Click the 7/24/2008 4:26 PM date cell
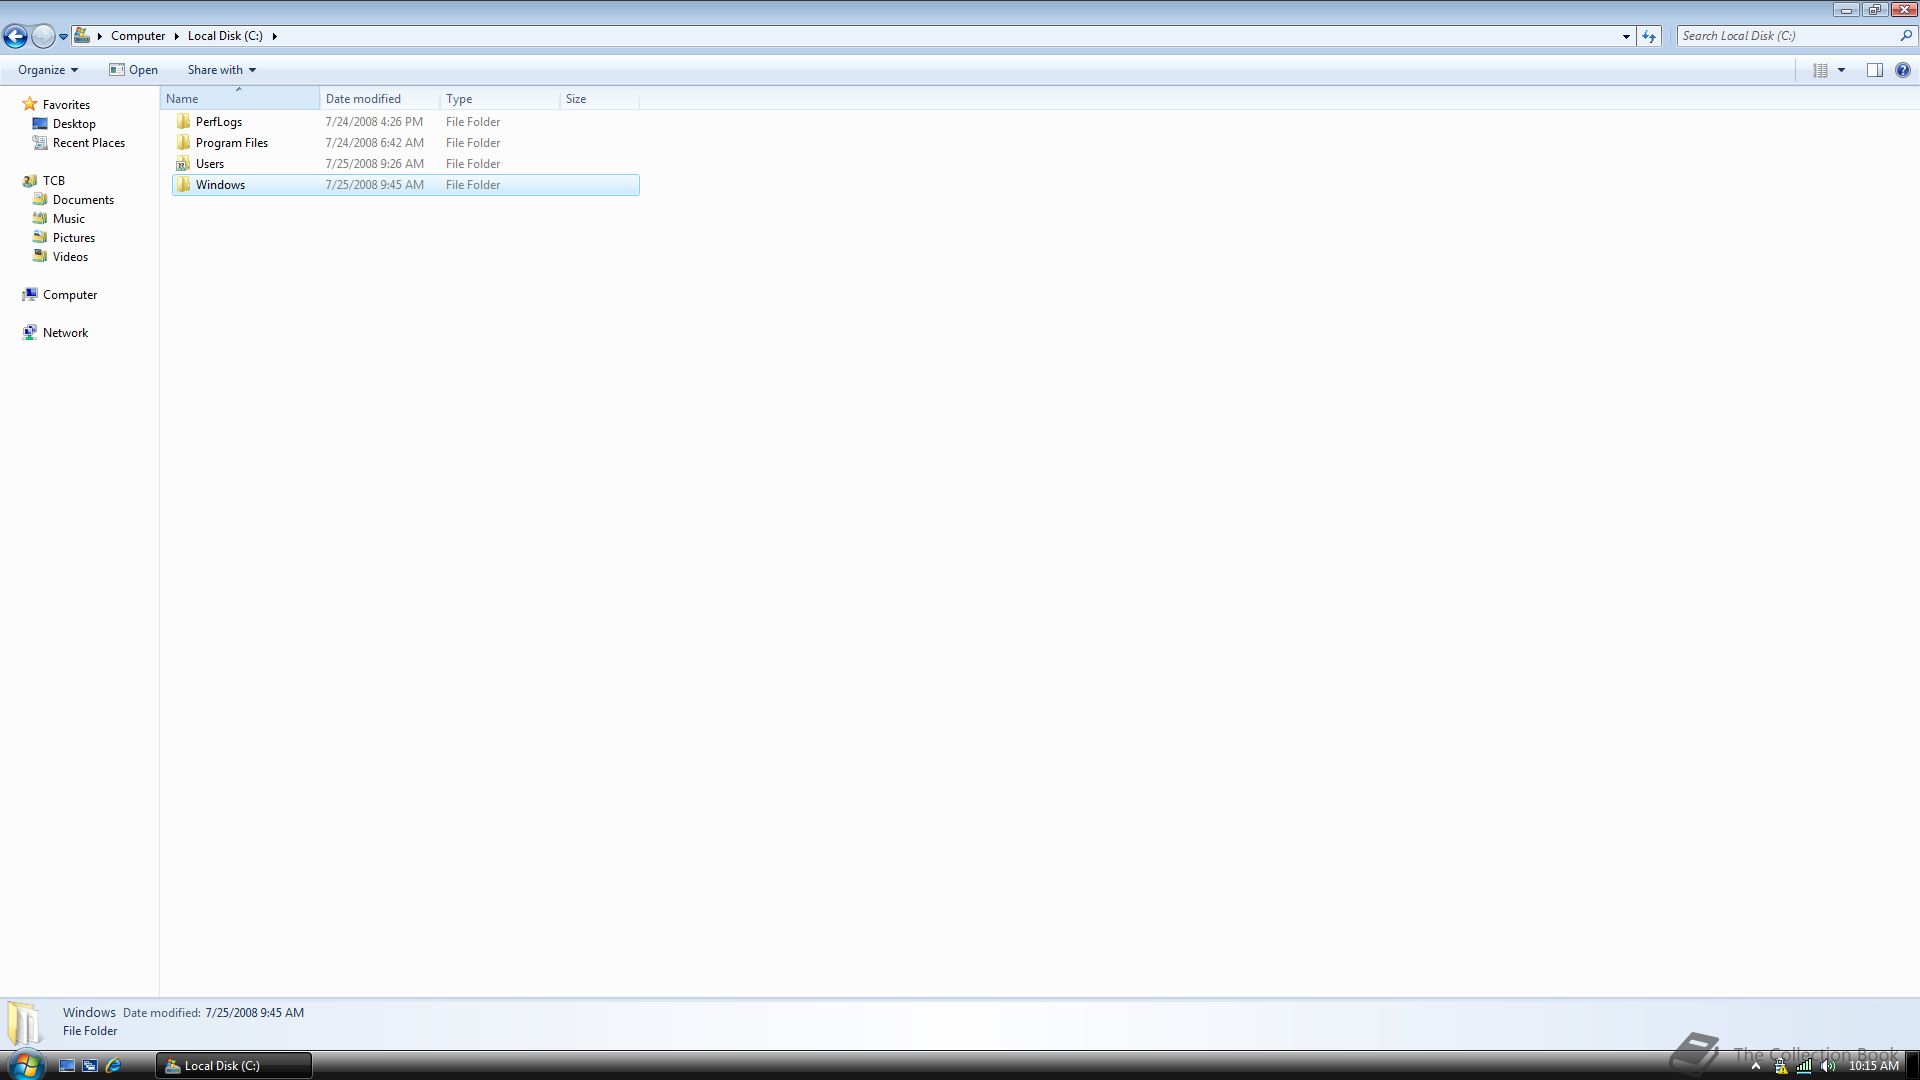 [x=374, y=122]
